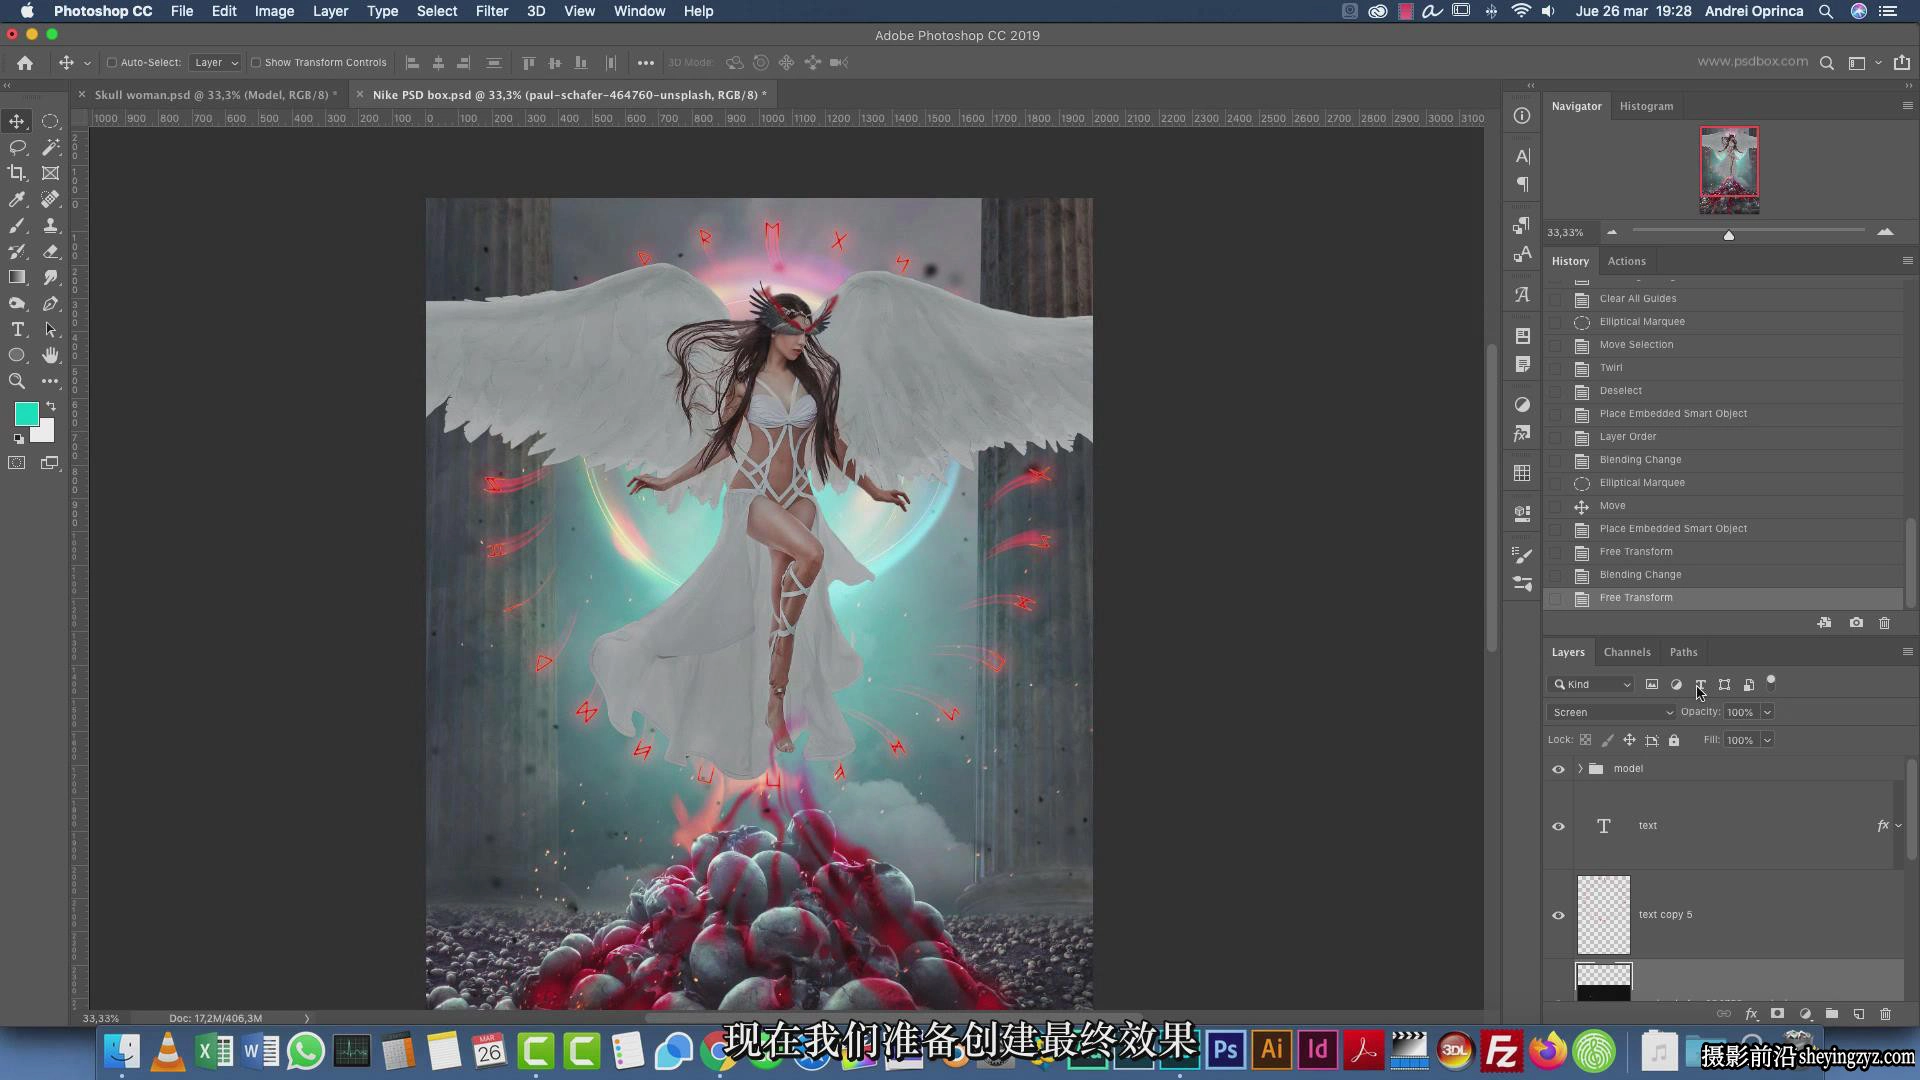Set history brush source beside Twirl
This screenshot has width=1920, height=1080.
[1555, 368]
